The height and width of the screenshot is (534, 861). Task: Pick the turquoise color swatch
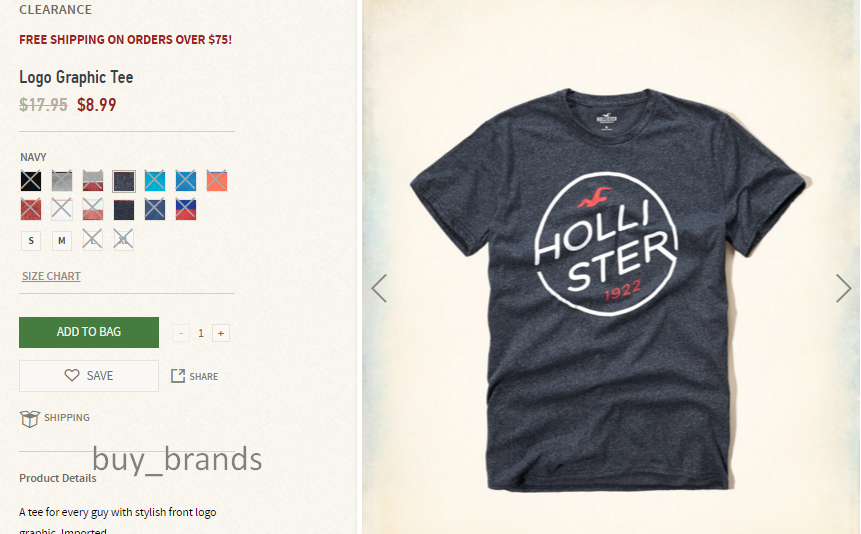tap(155, 181)
